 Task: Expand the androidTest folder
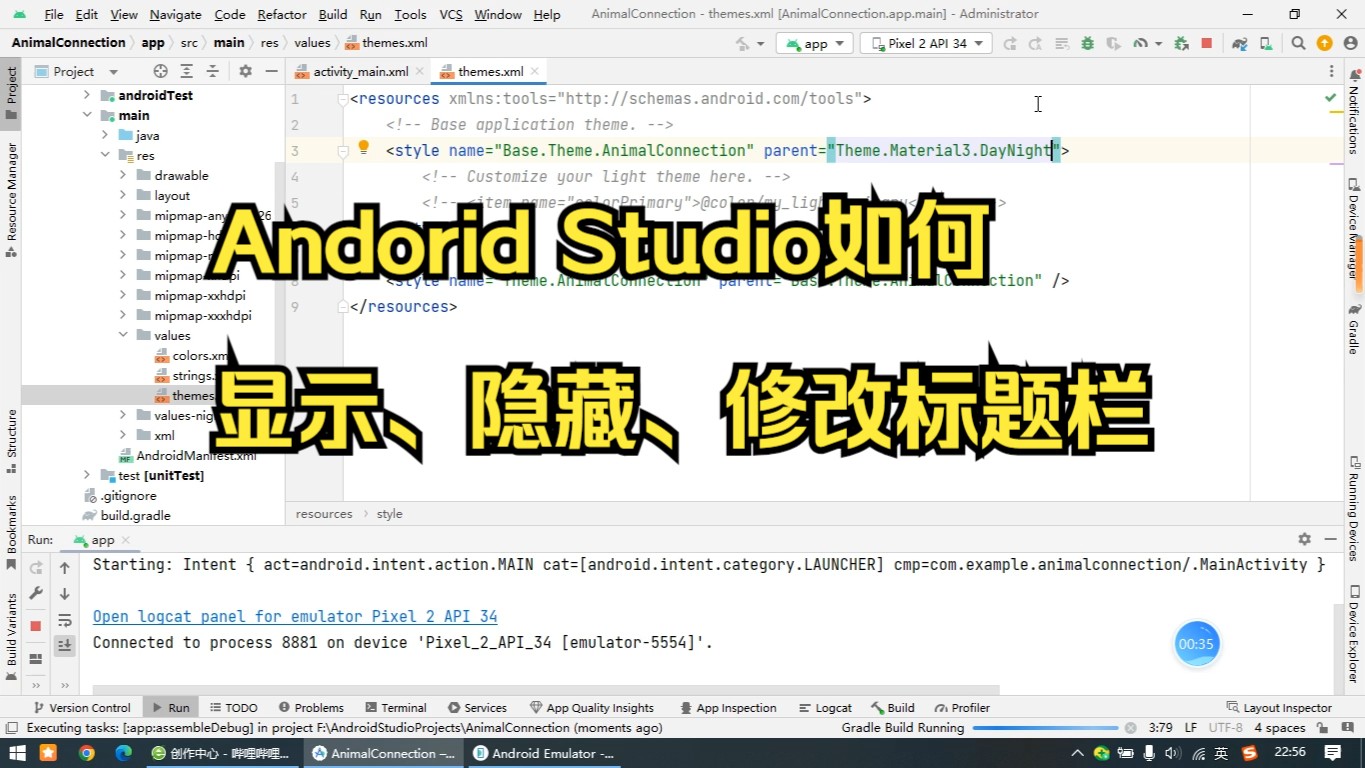[87, 96]
